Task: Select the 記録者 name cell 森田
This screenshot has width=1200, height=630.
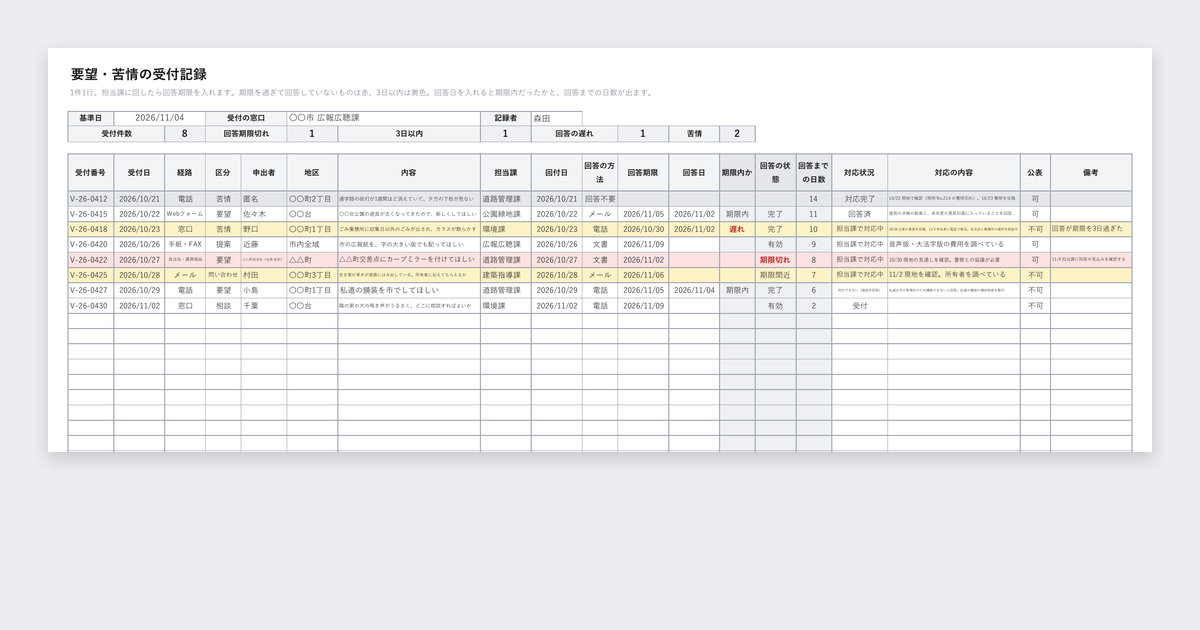Action: [556, 118]
